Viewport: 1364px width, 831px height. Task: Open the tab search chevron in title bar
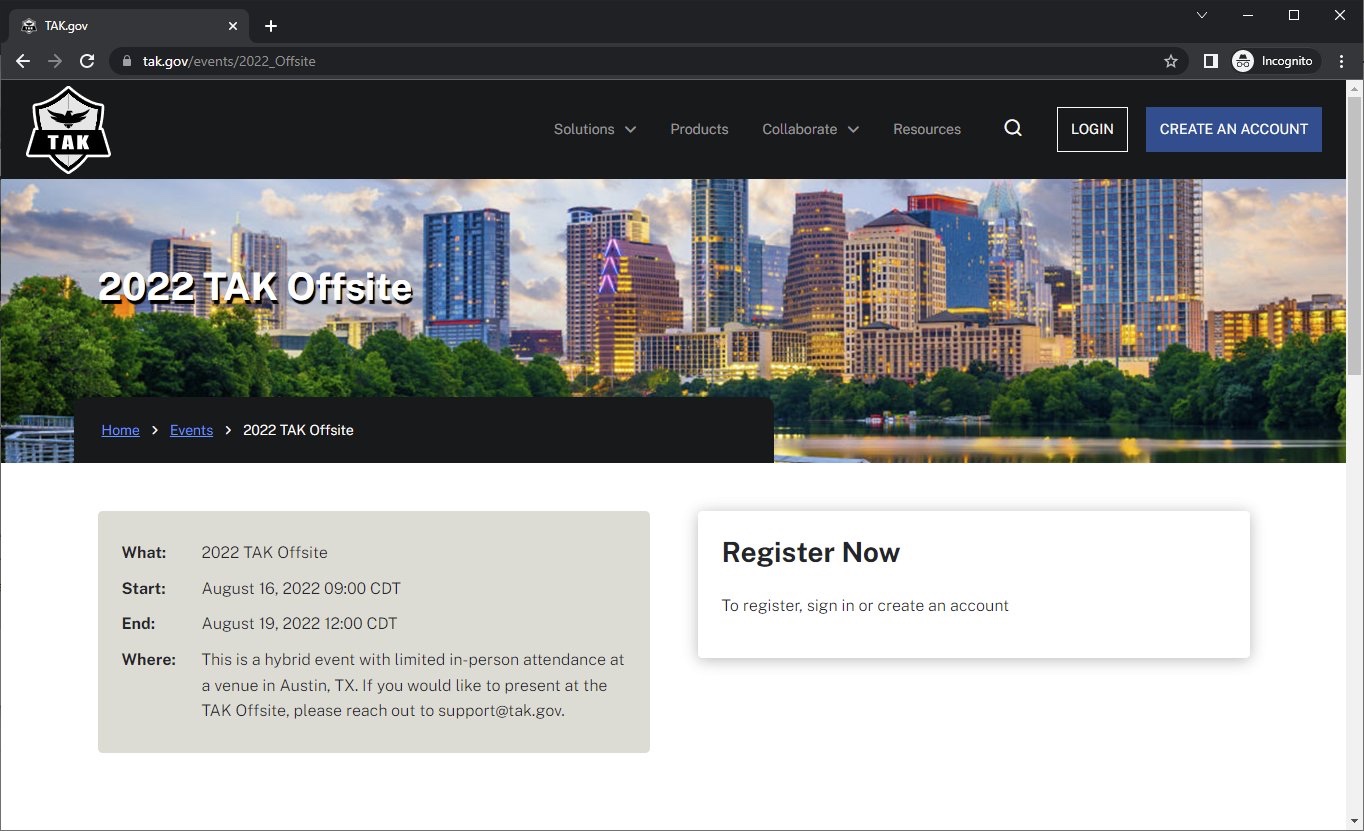[1202, 15]
